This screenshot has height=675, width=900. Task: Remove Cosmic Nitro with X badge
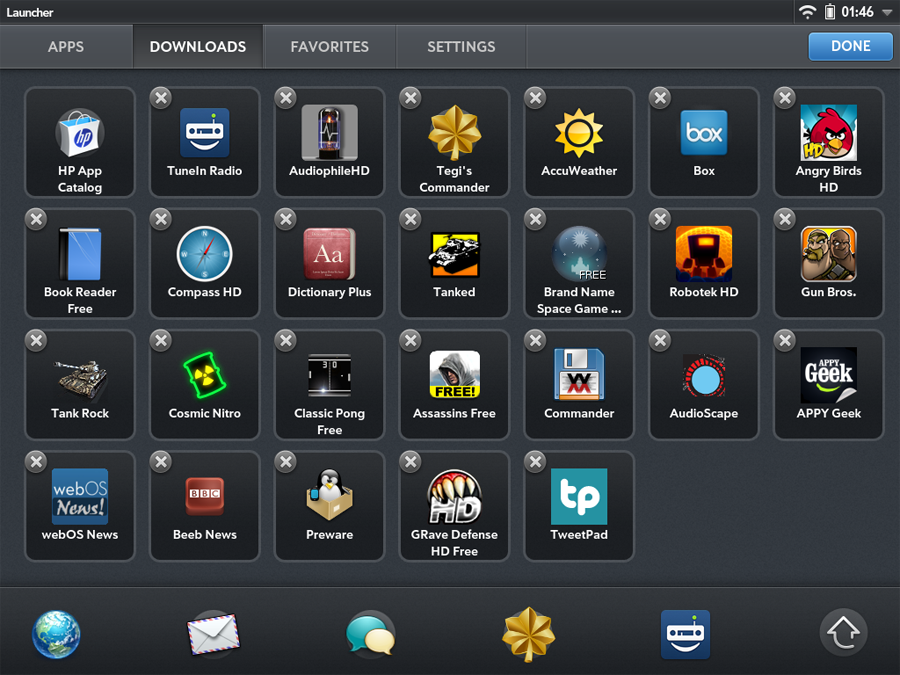click(161, 341)
